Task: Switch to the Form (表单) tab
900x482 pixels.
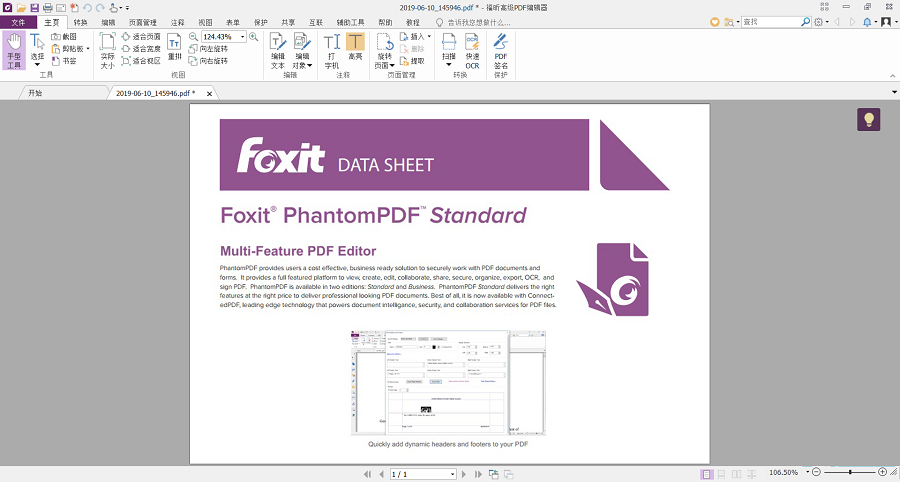Action: 232,22
